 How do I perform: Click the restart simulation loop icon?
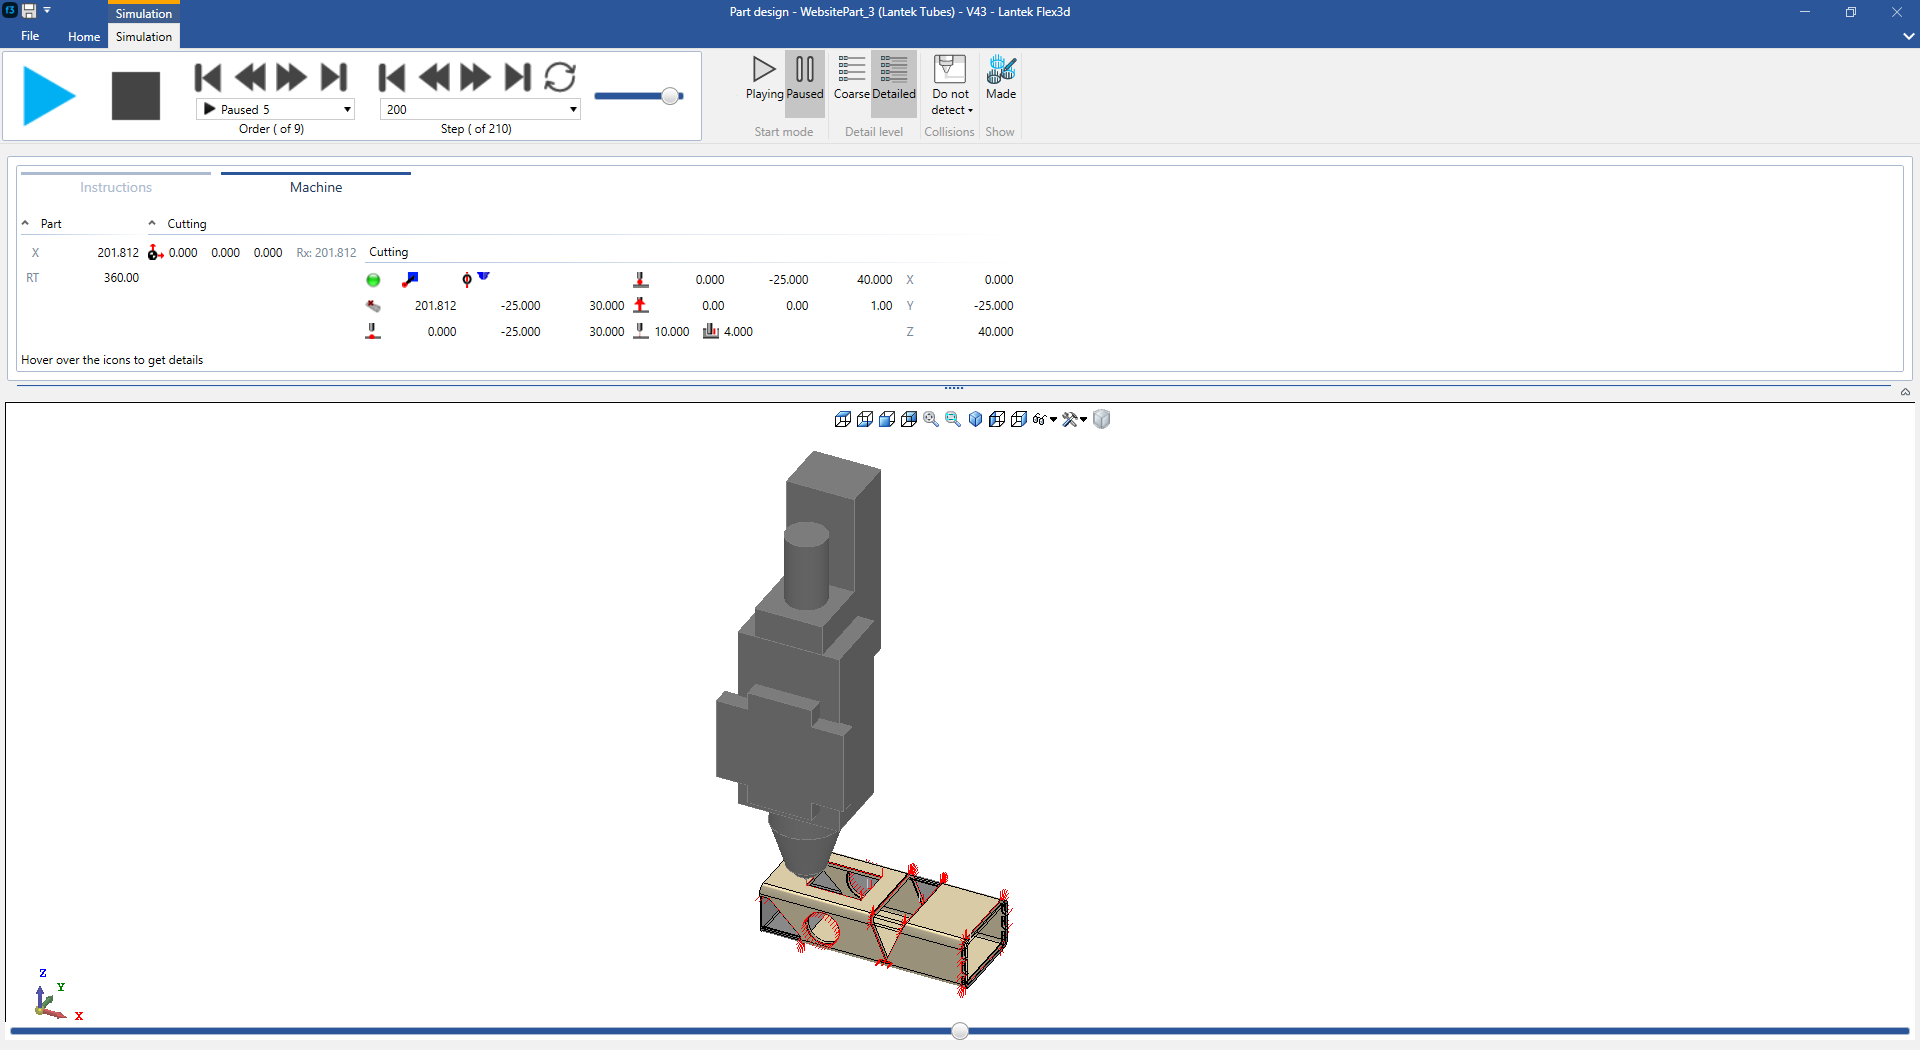click(561, 77)
